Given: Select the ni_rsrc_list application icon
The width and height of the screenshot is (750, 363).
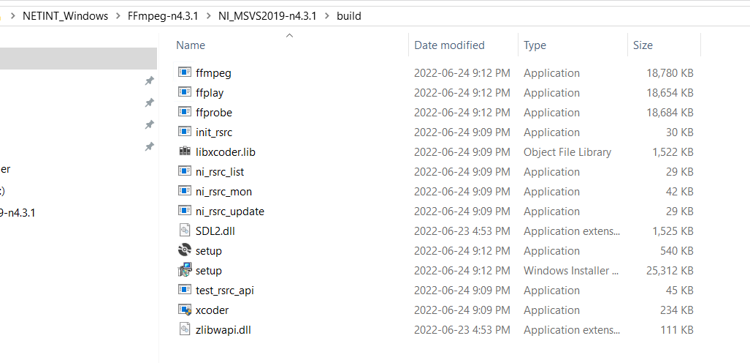Looking at the screenshot, I should coord(185,171).
